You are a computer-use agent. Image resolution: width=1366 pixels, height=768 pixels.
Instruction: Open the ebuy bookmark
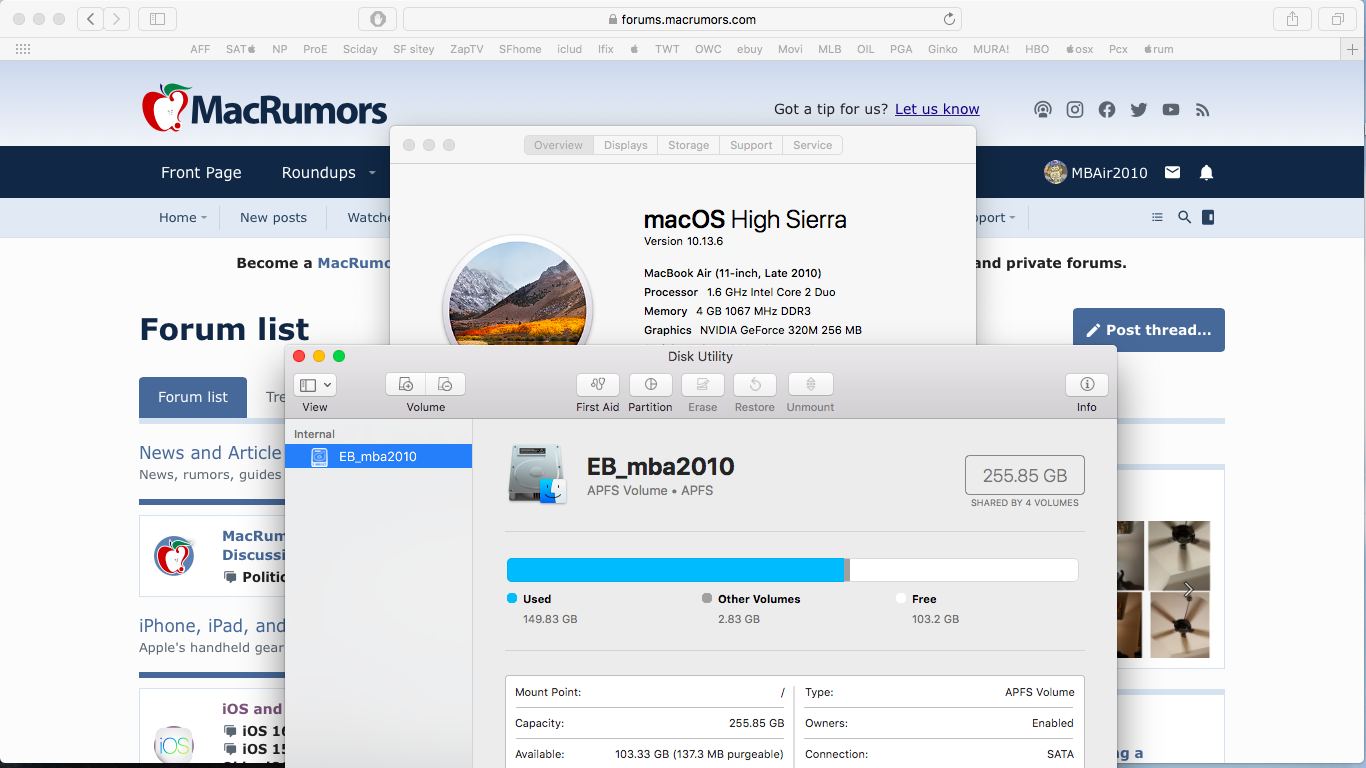[x=750, y=49]
